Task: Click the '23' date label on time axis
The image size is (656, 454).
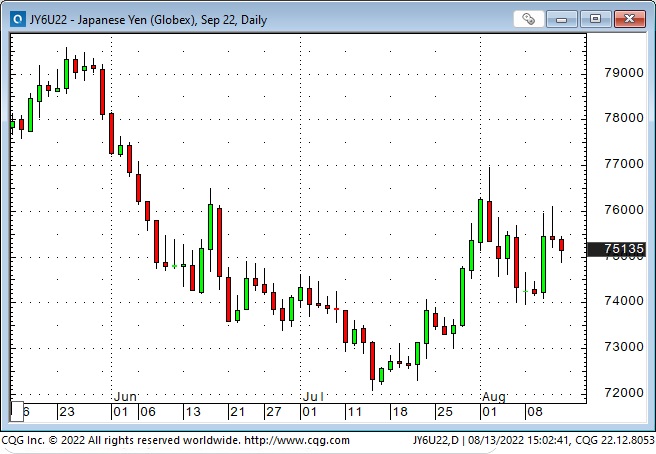Action: [67, 412]
